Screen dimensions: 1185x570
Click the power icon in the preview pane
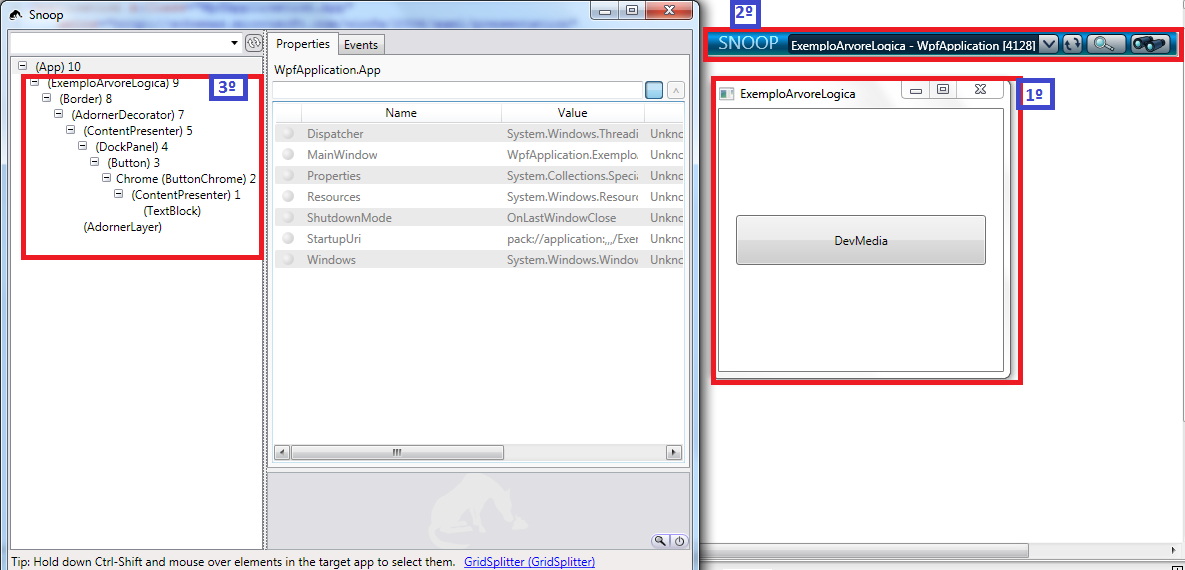pos(679,541)
